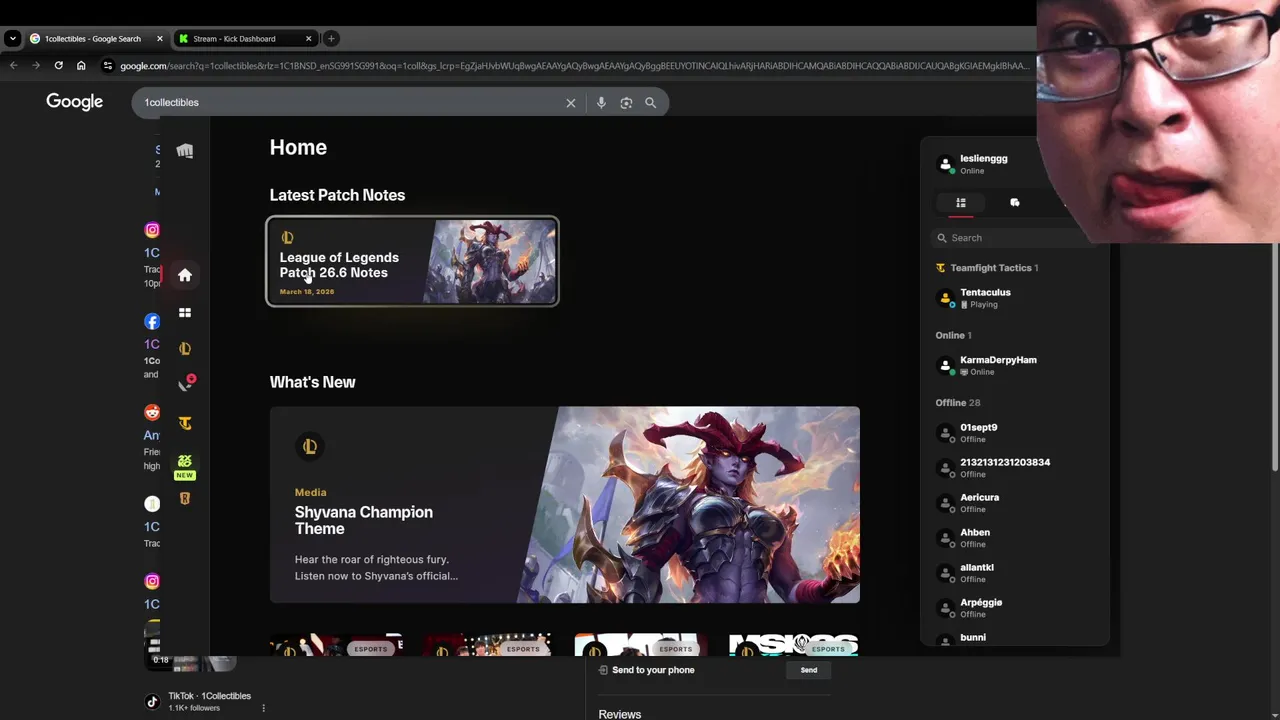This screenshot has width=1280, height=720.
Task: Select friend allantkl
Action: click(x=1015, y=573)
